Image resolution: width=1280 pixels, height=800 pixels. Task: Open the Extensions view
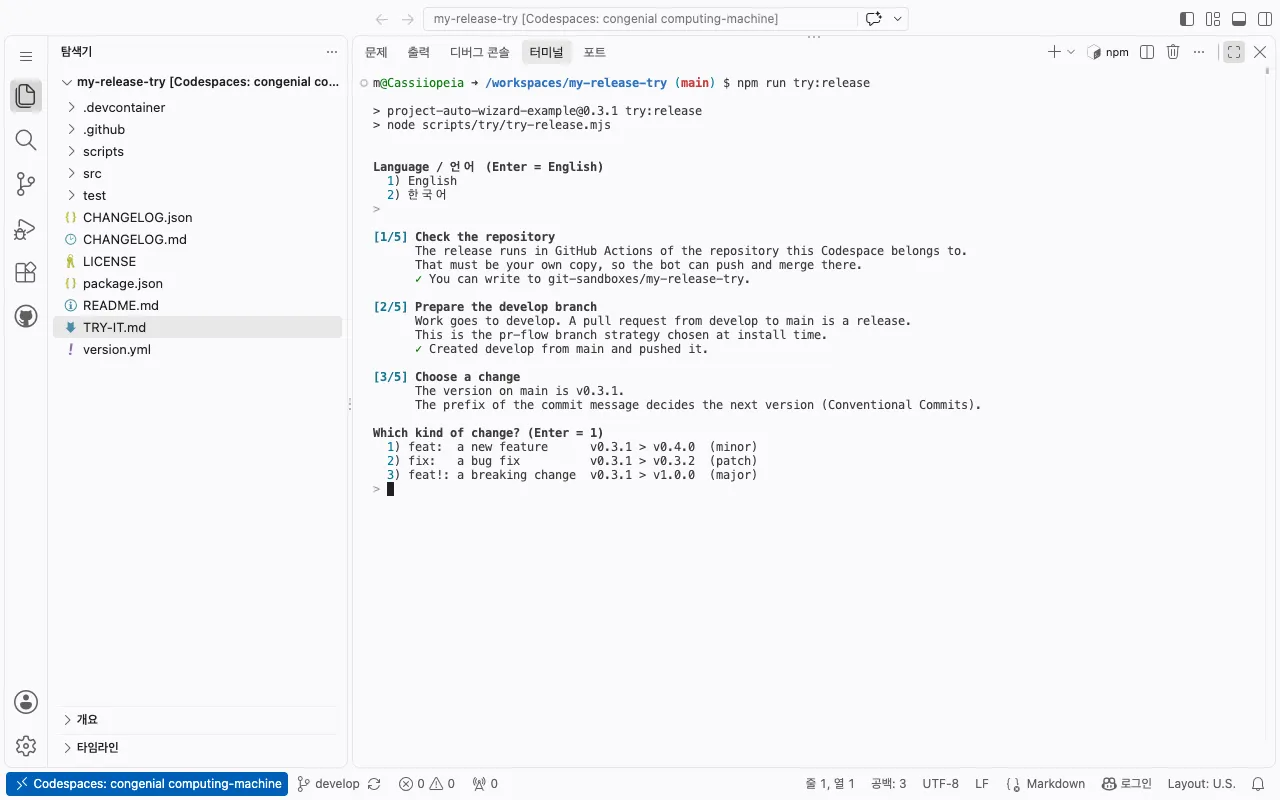click(26, 273)
